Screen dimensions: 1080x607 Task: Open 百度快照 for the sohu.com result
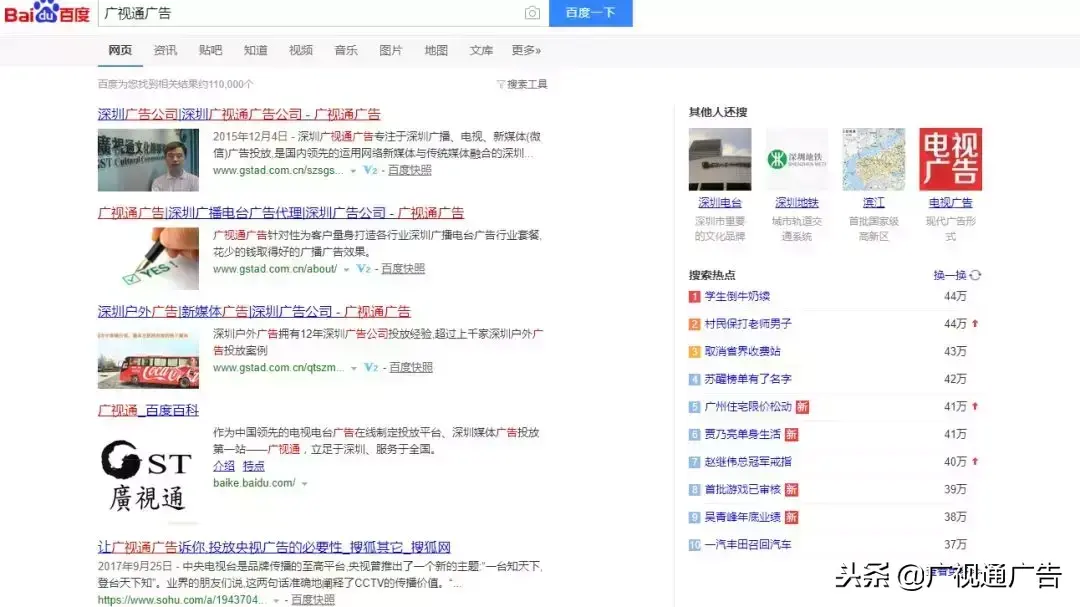(x=313, y=599)
